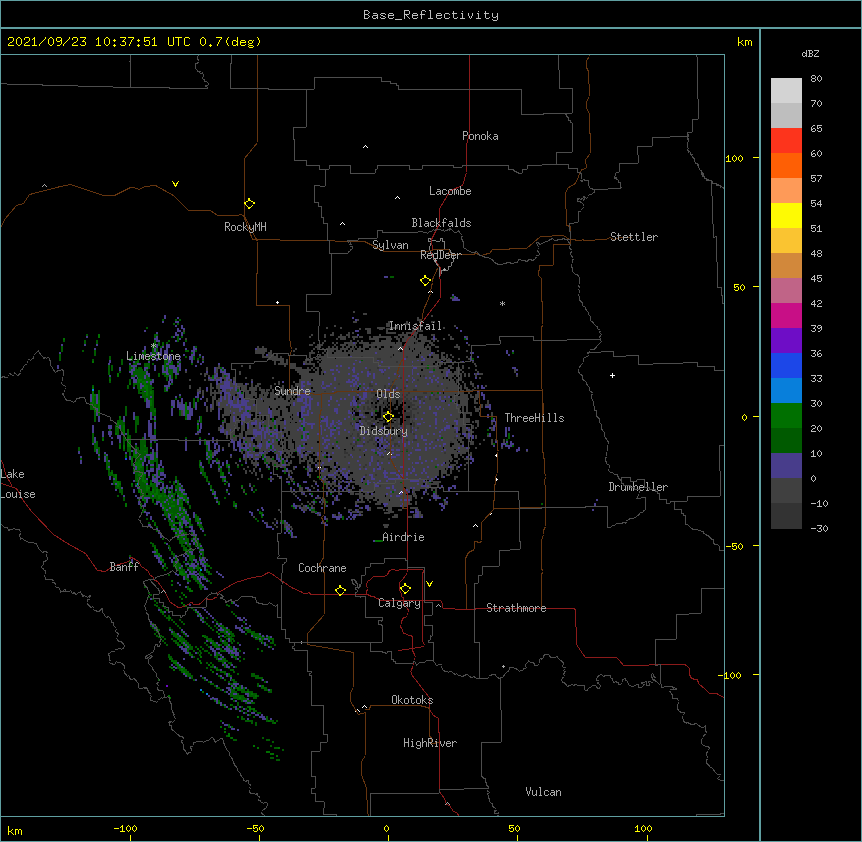Click the Airdrie label
Viewport: 862px width, 842px height.
(x=403, y=537)
